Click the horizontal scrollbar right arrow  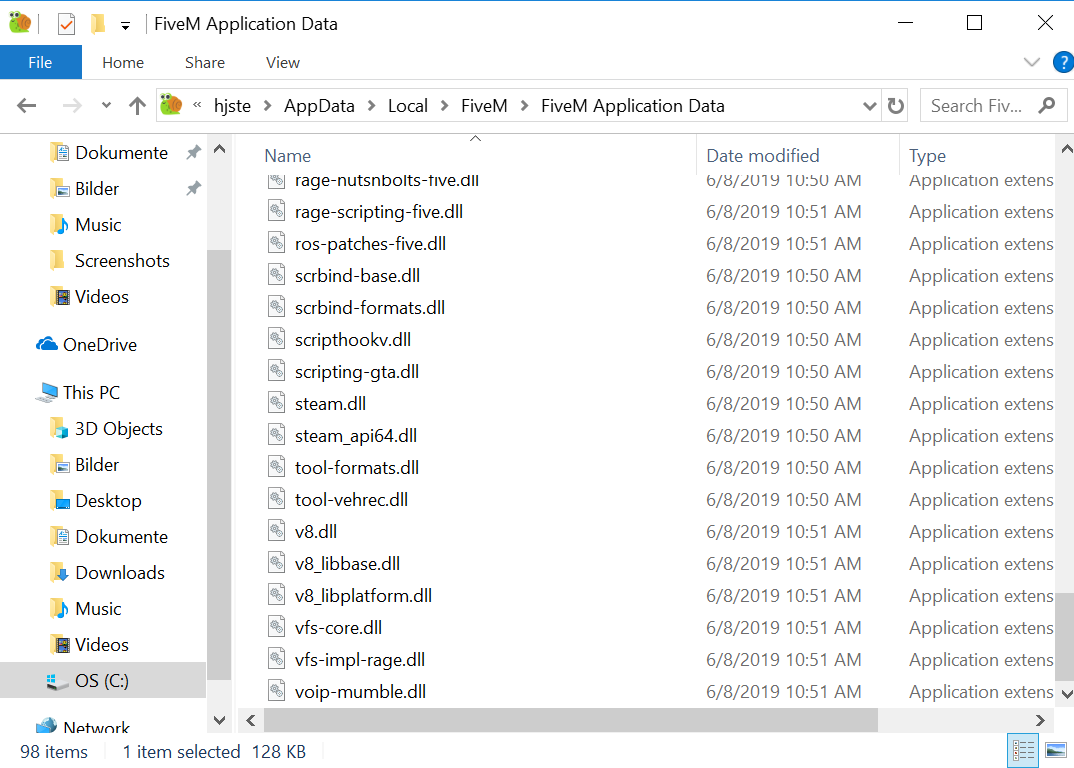click(x=1040, y=720)
